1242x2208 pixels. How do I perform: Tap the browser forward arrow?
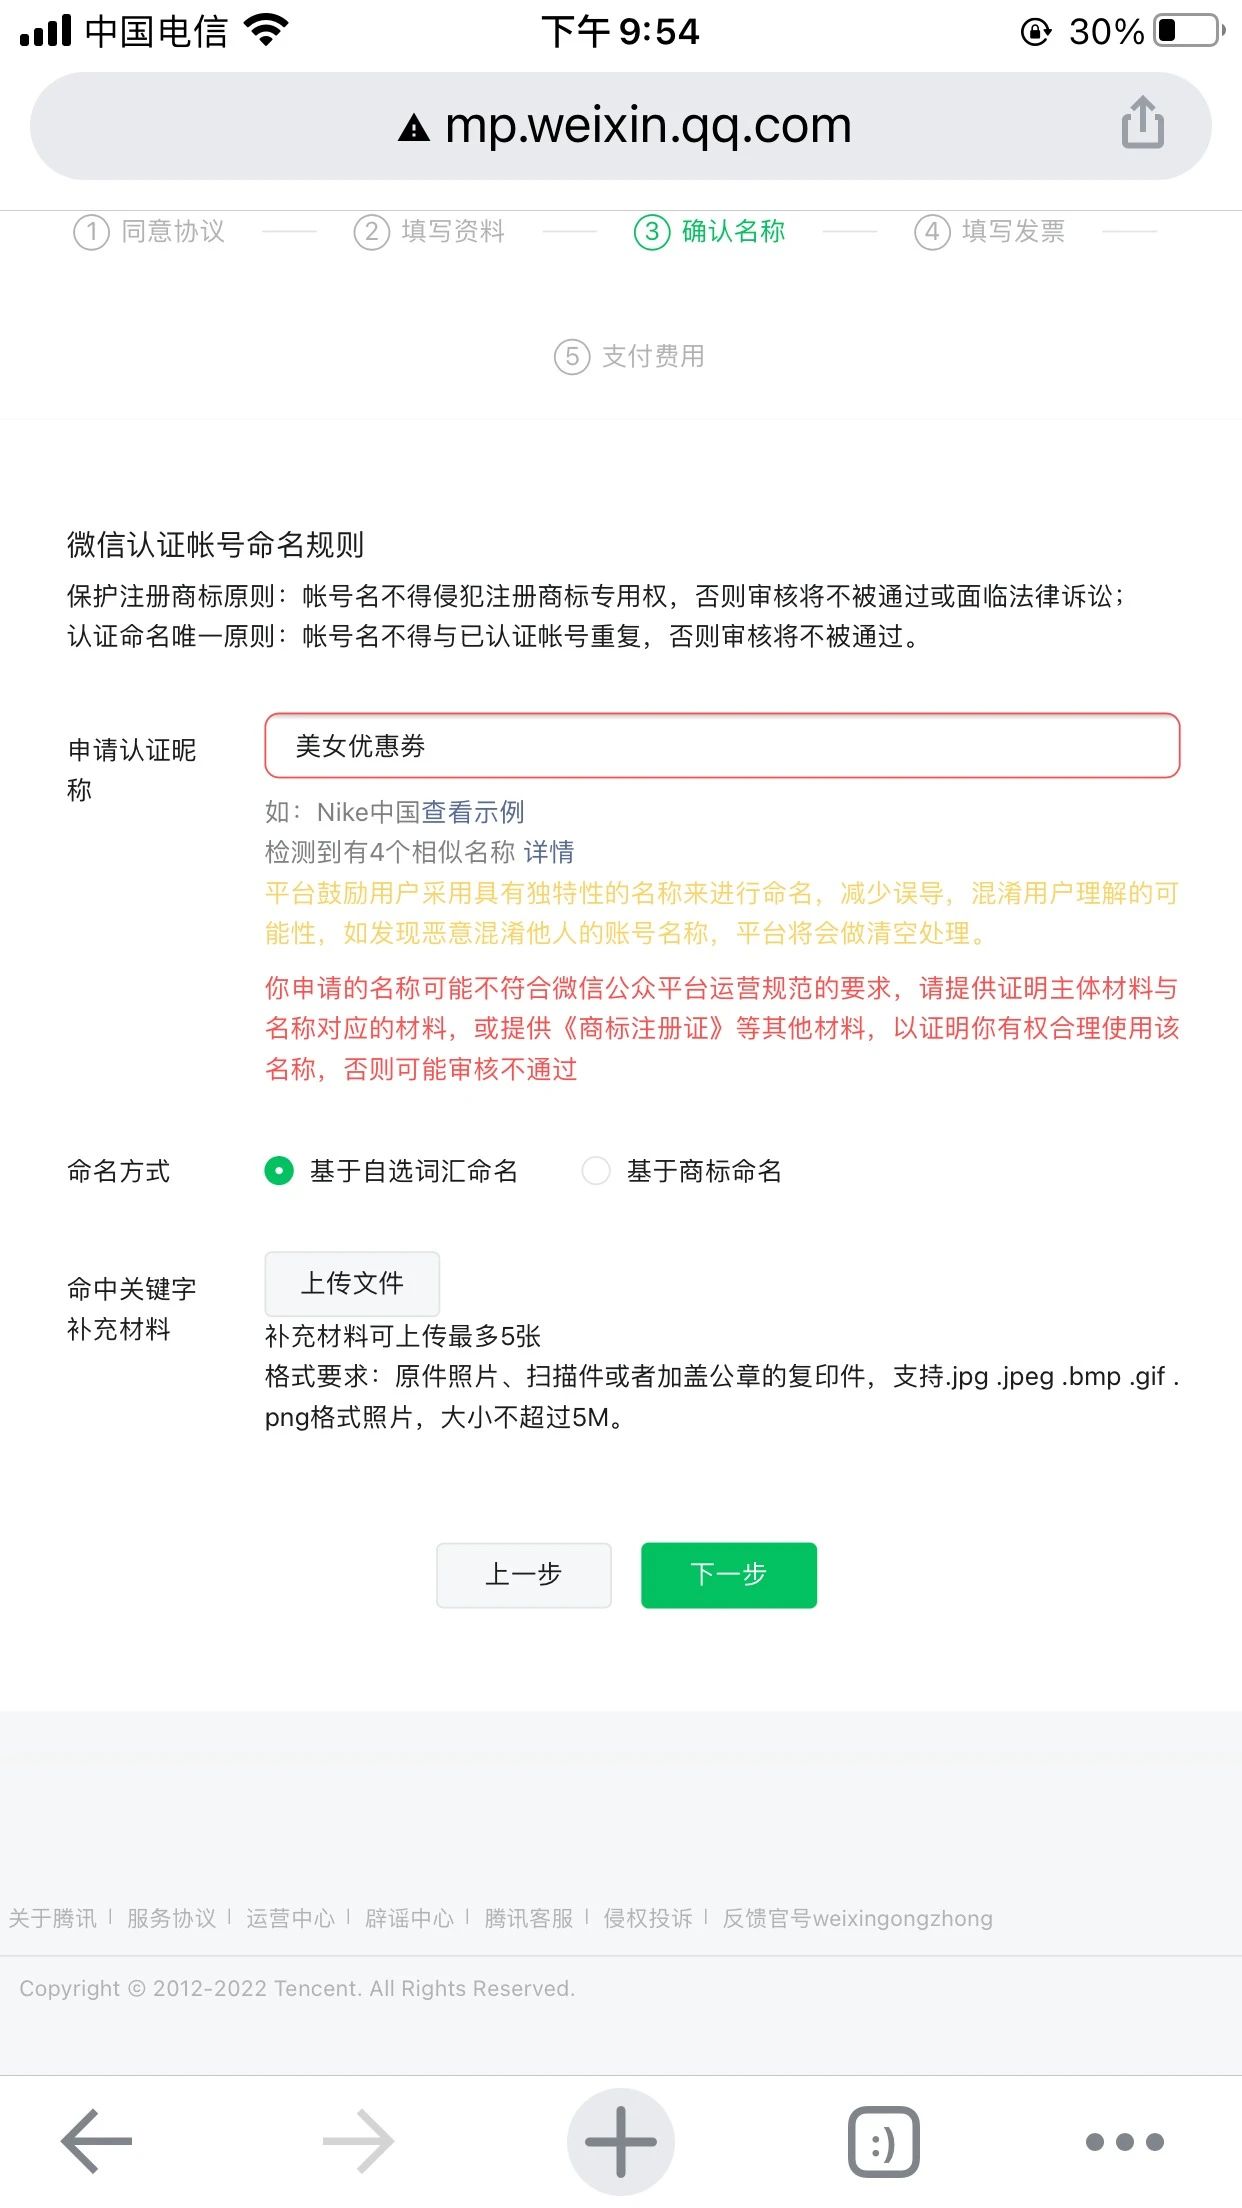pyautogui.click(x=359, y=2141)
